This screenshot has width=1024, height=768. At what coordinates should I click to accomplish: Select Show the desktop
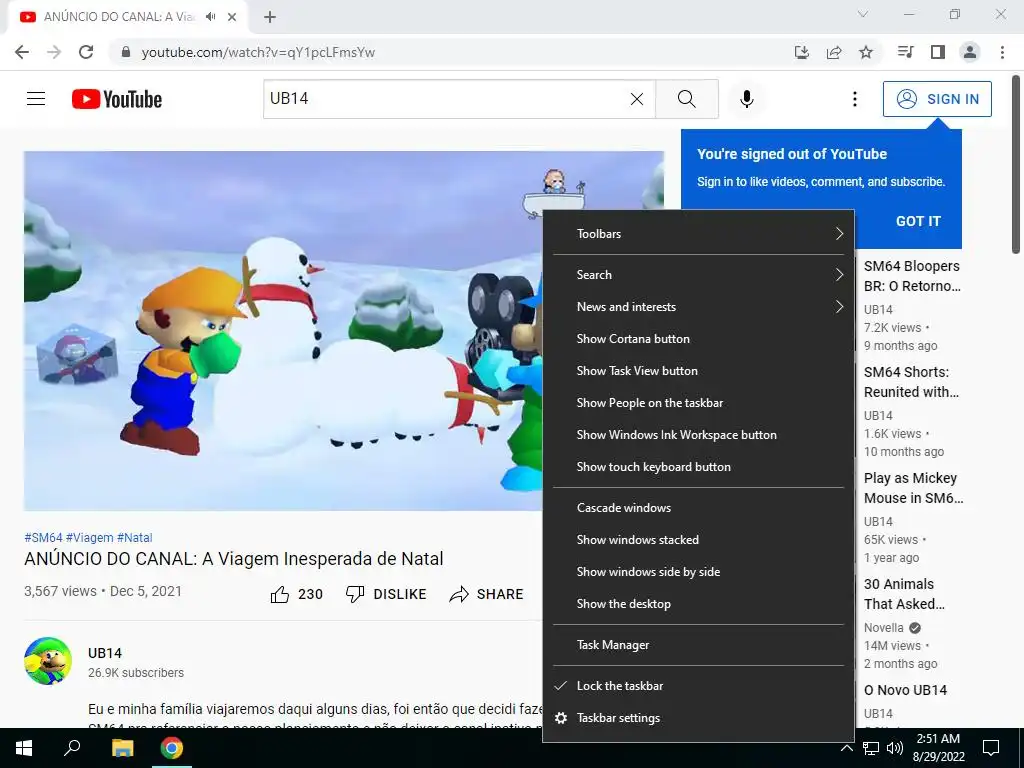[x=698, y=603]
